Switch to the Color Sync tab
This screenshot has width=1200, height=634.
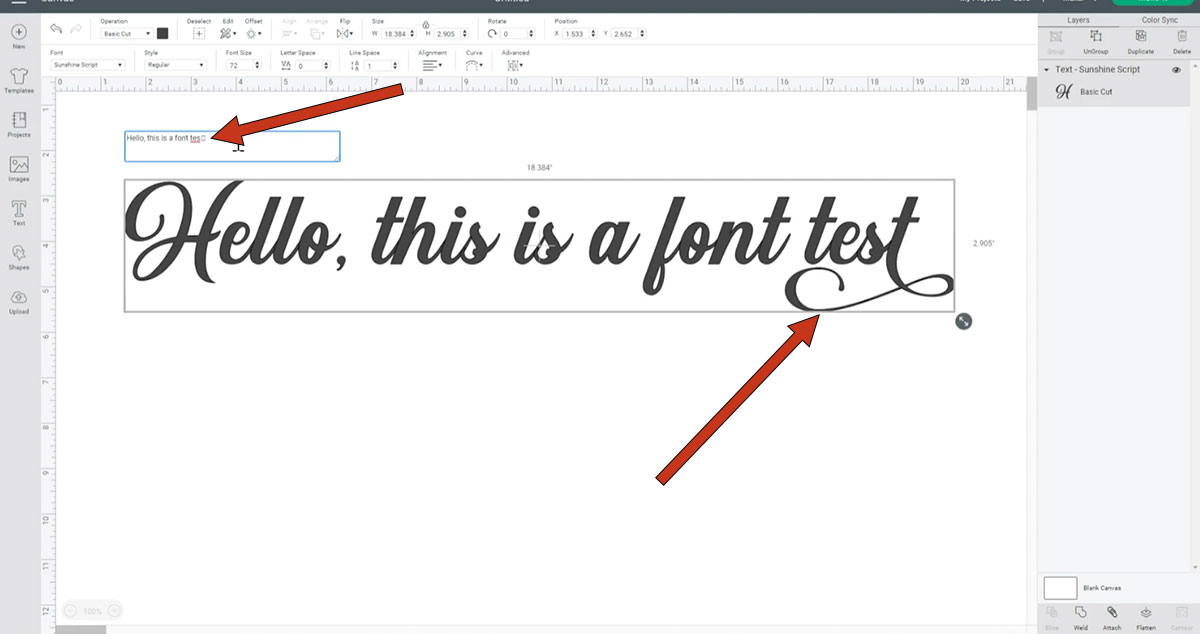(1159, 20)
